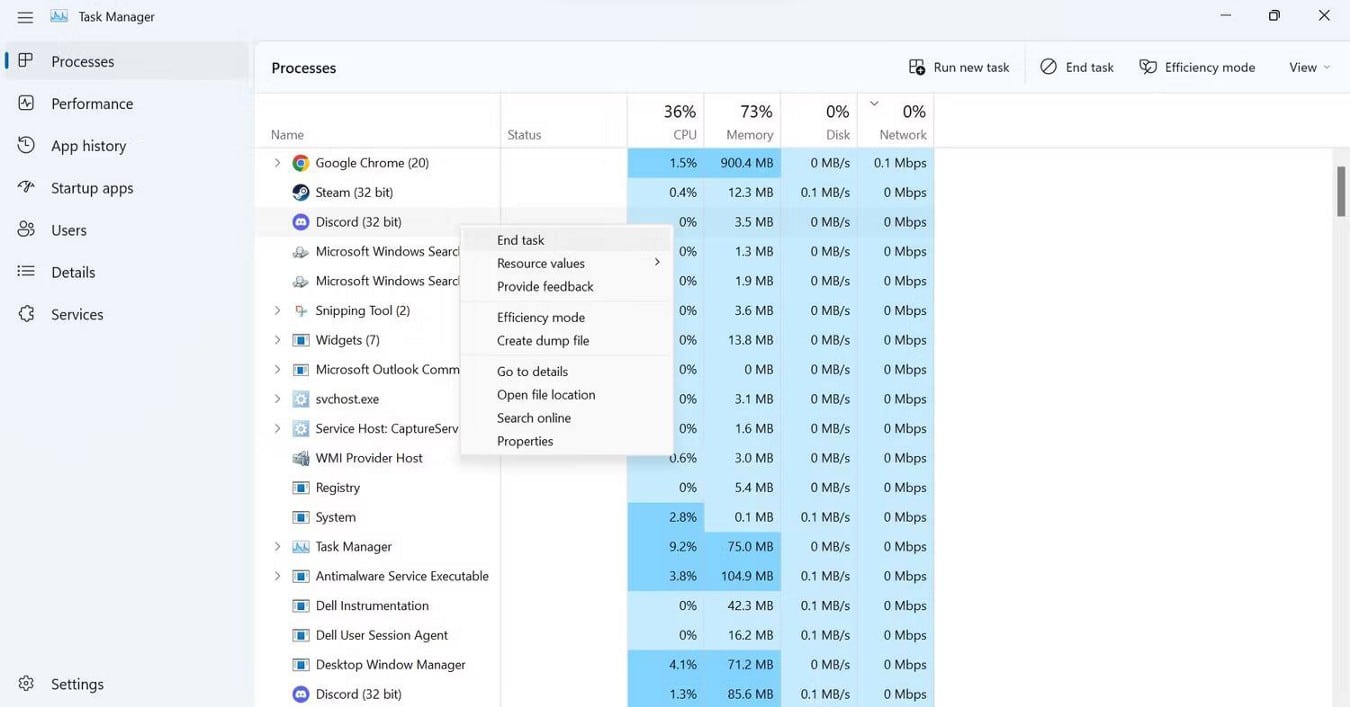Expand the Google Chrome process group
The height and width of the screenshot is (707, 1350).
277,162
